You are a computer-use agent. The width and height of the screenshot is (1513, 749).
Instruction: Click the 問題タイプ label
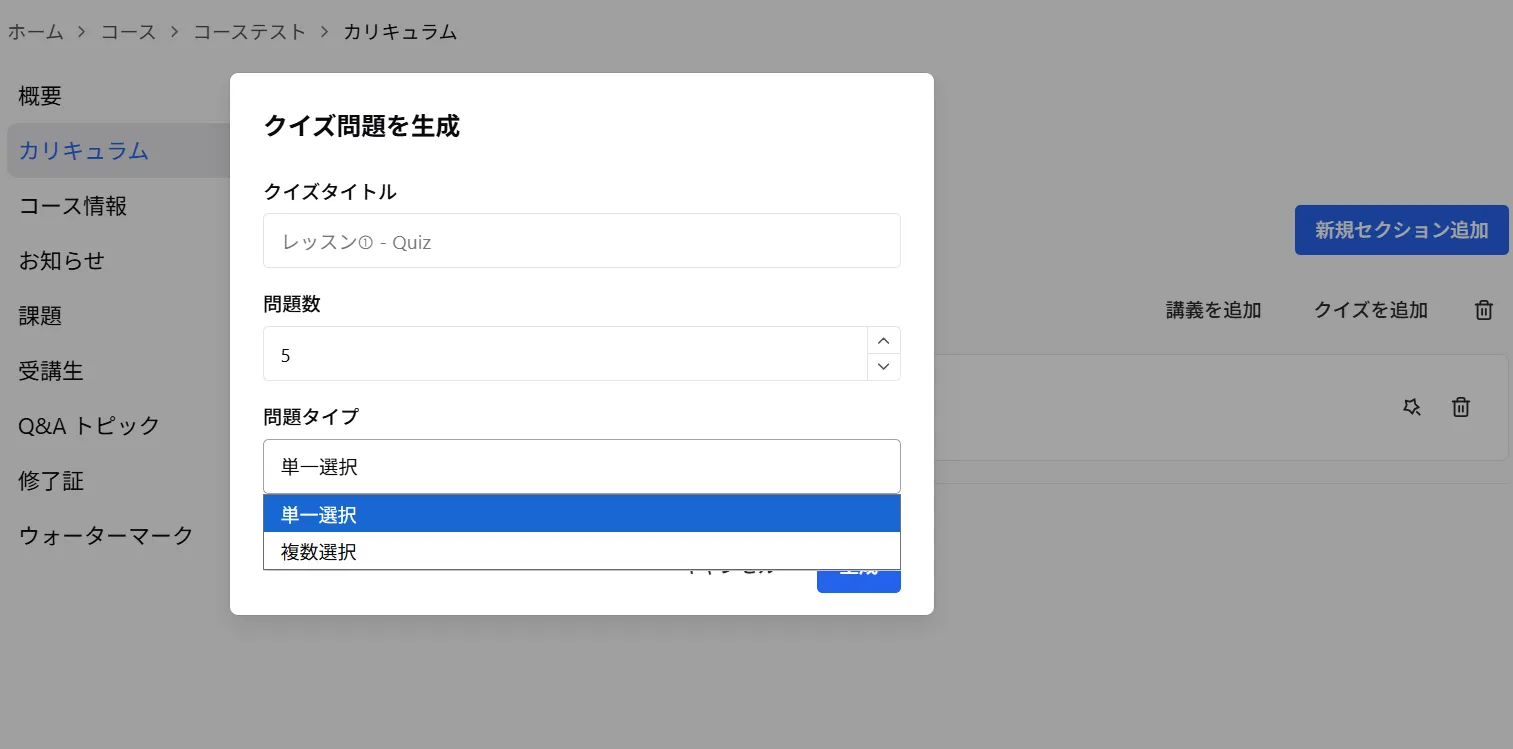click(x=311, y=417)
